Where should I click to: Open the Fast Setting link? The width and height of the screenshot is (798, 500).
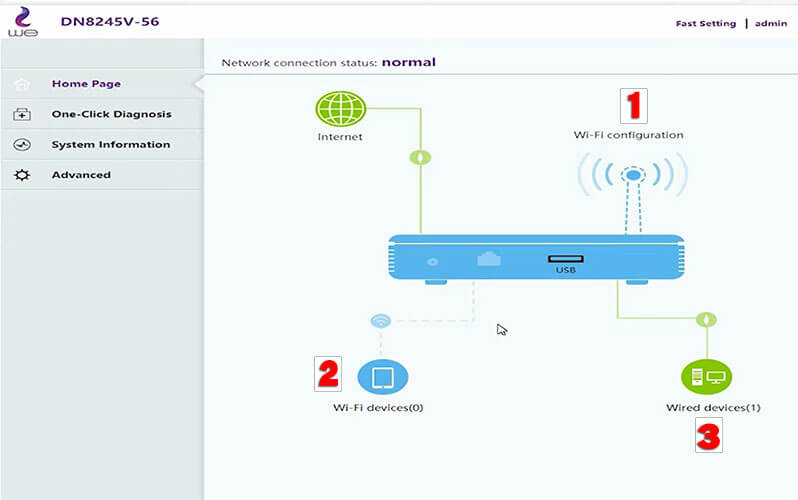(x=705, y=23)
